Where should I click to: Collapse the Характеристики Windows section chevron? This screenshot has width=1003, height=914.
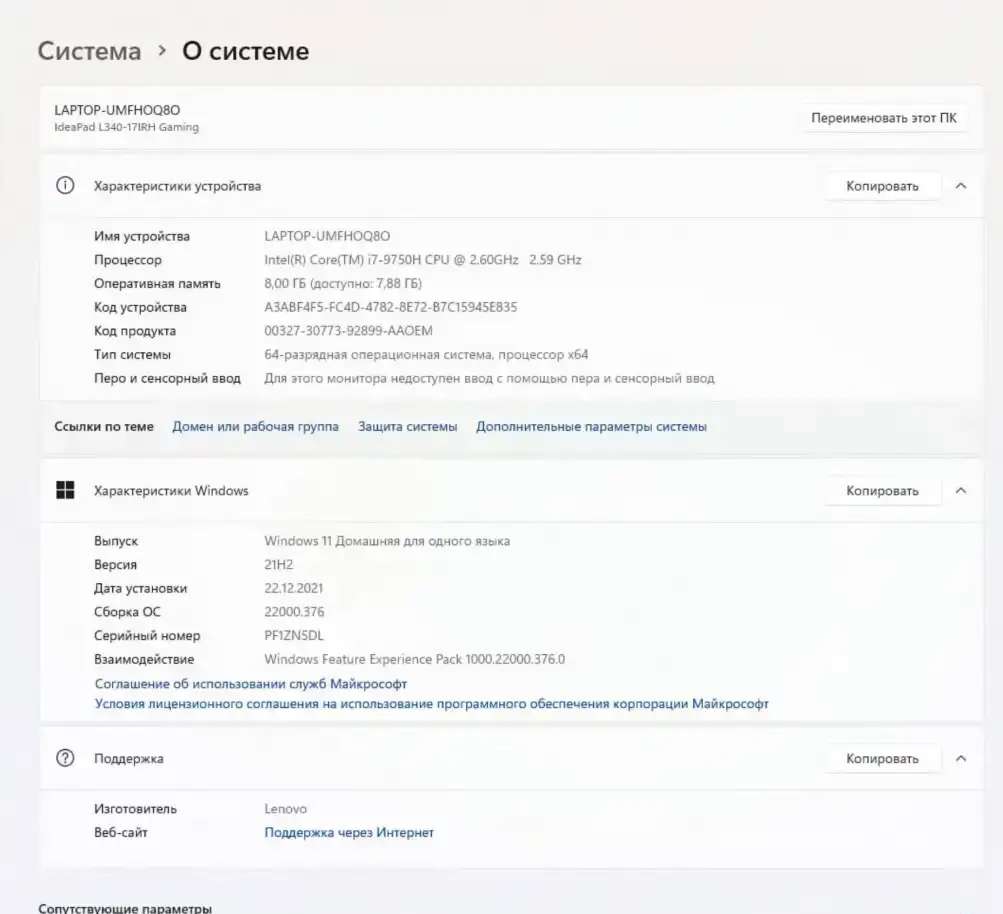click(x=961, y=491)
